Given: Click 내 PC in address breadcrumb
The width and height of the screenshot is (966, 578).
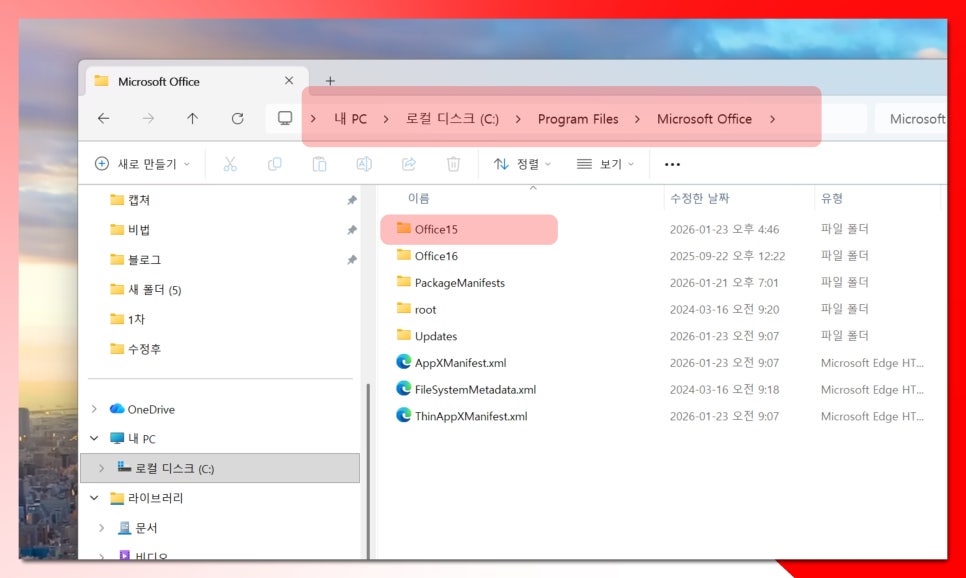Looking at the screenshot, I should click(x=350, y=119).
